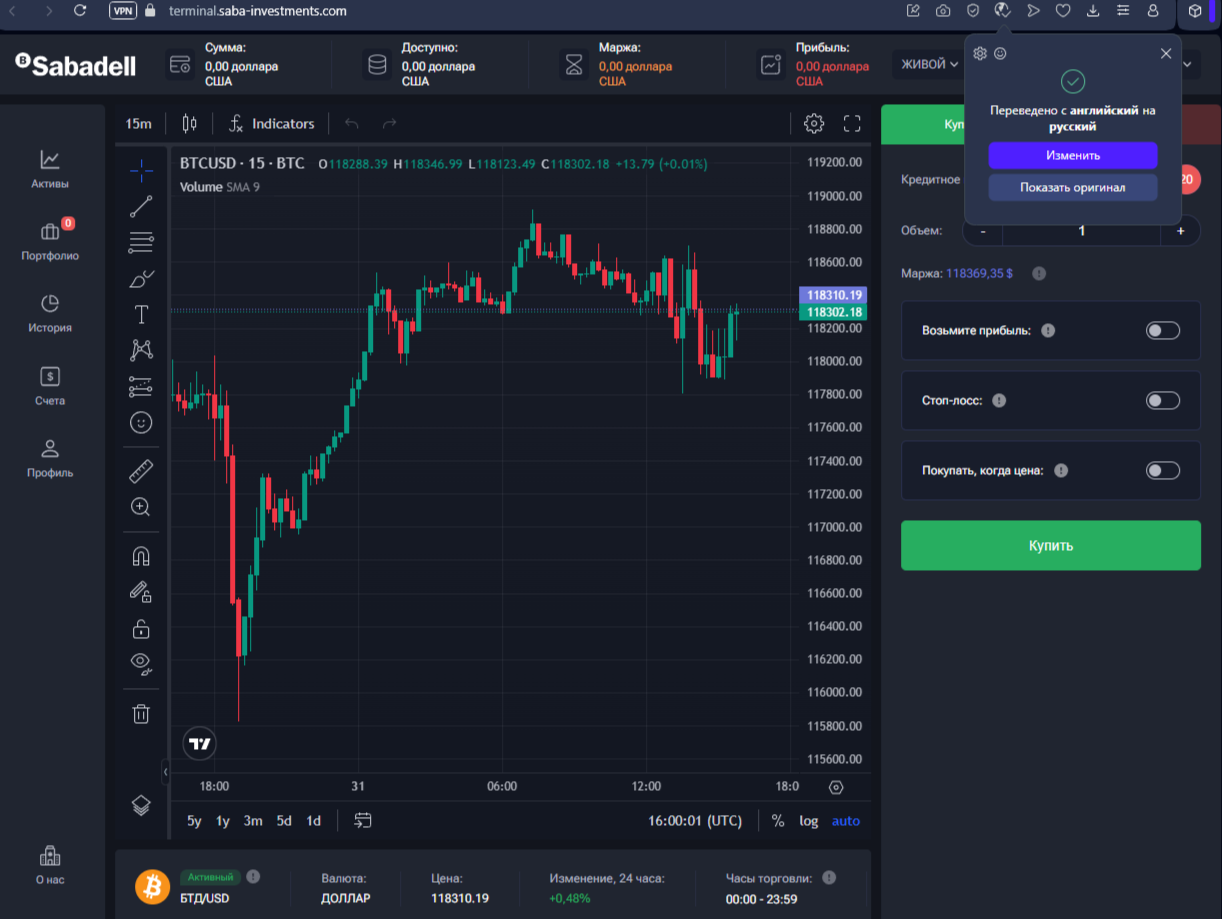Screen dimensions: 1222x919
Task: Click Показать оригинал in translation popup
Action: click(1073, 187)
